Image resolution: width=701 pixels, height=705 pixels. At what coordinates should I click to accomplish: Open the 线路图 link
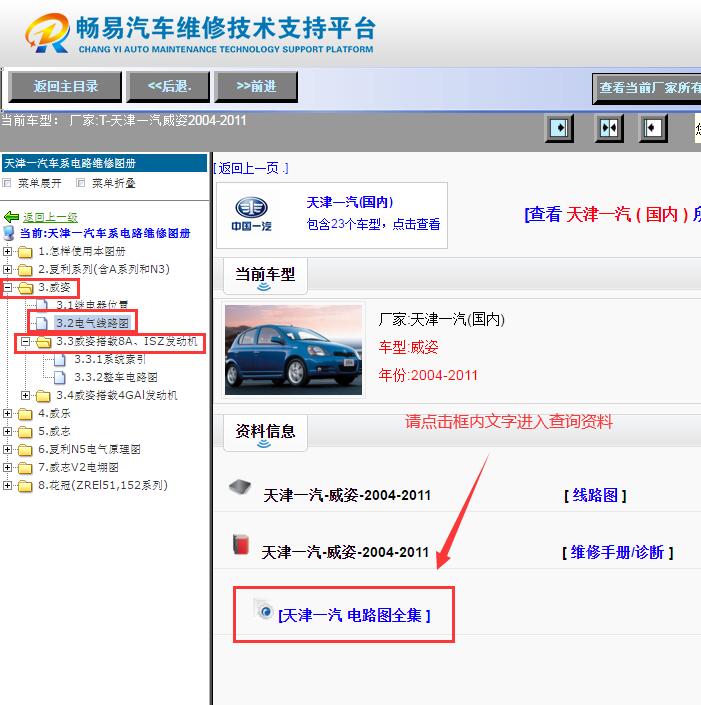(x=595, y=495)
